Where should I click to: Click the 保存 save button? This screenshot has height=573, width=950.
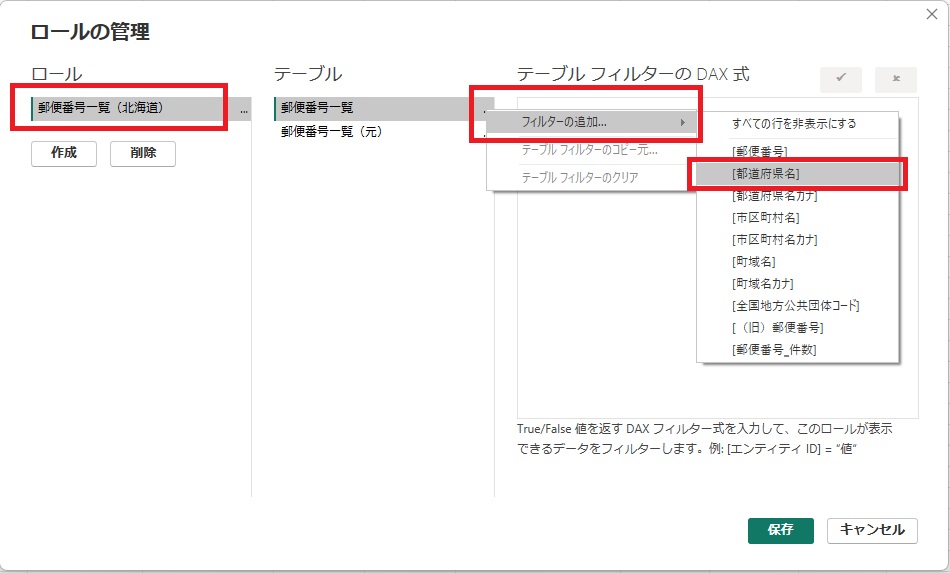pyautogui.click(x=780, y=530)
